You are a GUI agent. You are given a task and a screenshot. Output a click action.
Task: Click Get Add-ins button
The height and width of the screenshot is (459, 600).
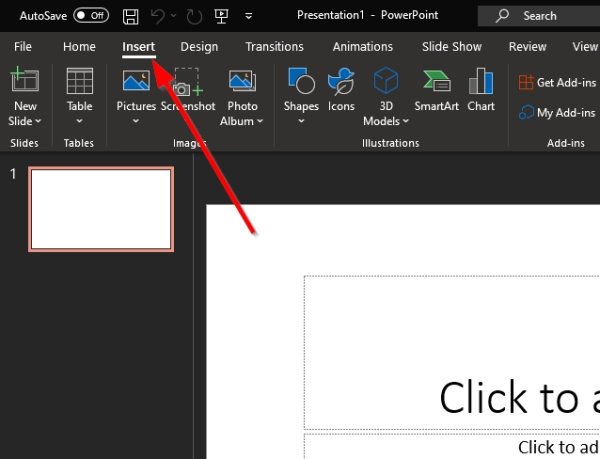coord(557,82)
